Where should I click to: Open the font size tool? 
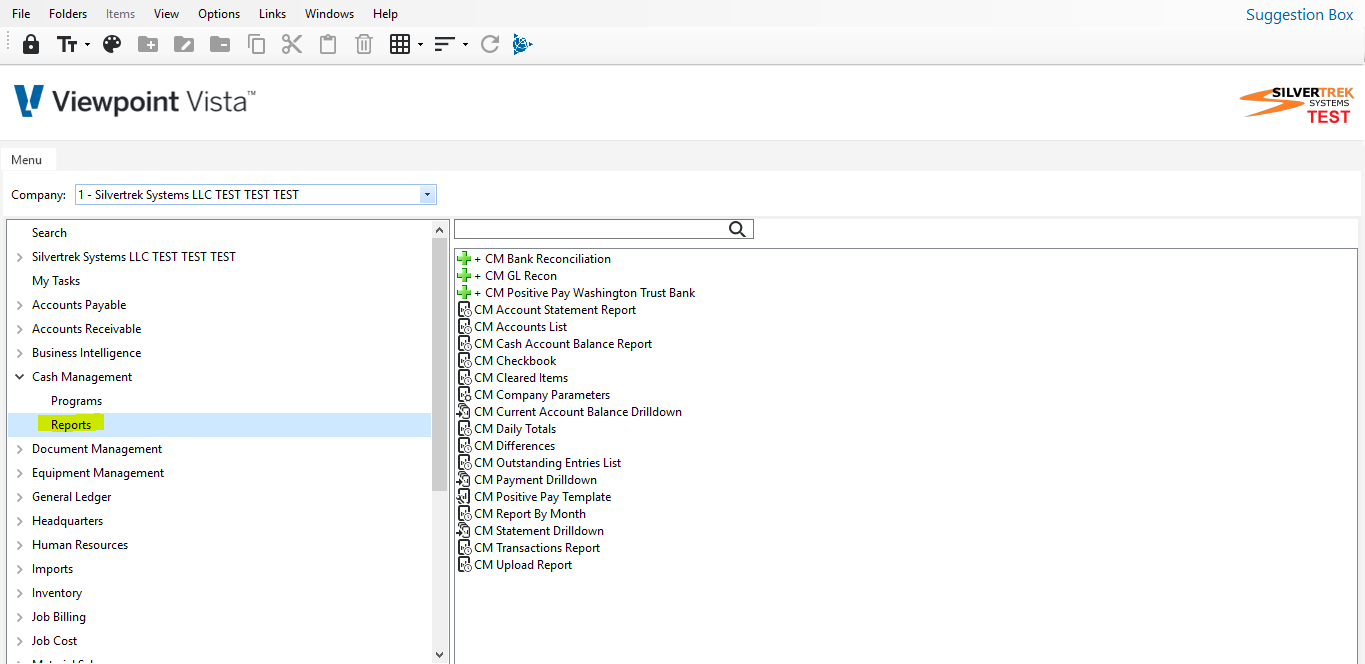point(67,44)
